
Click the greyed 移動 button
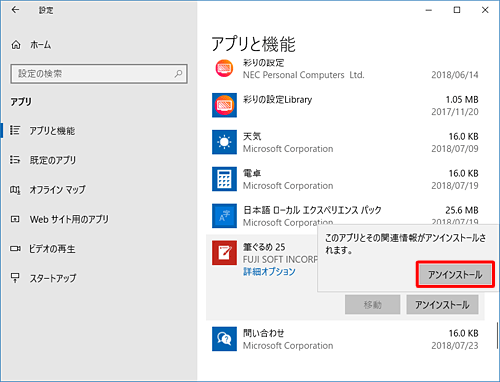click(372, 304)
